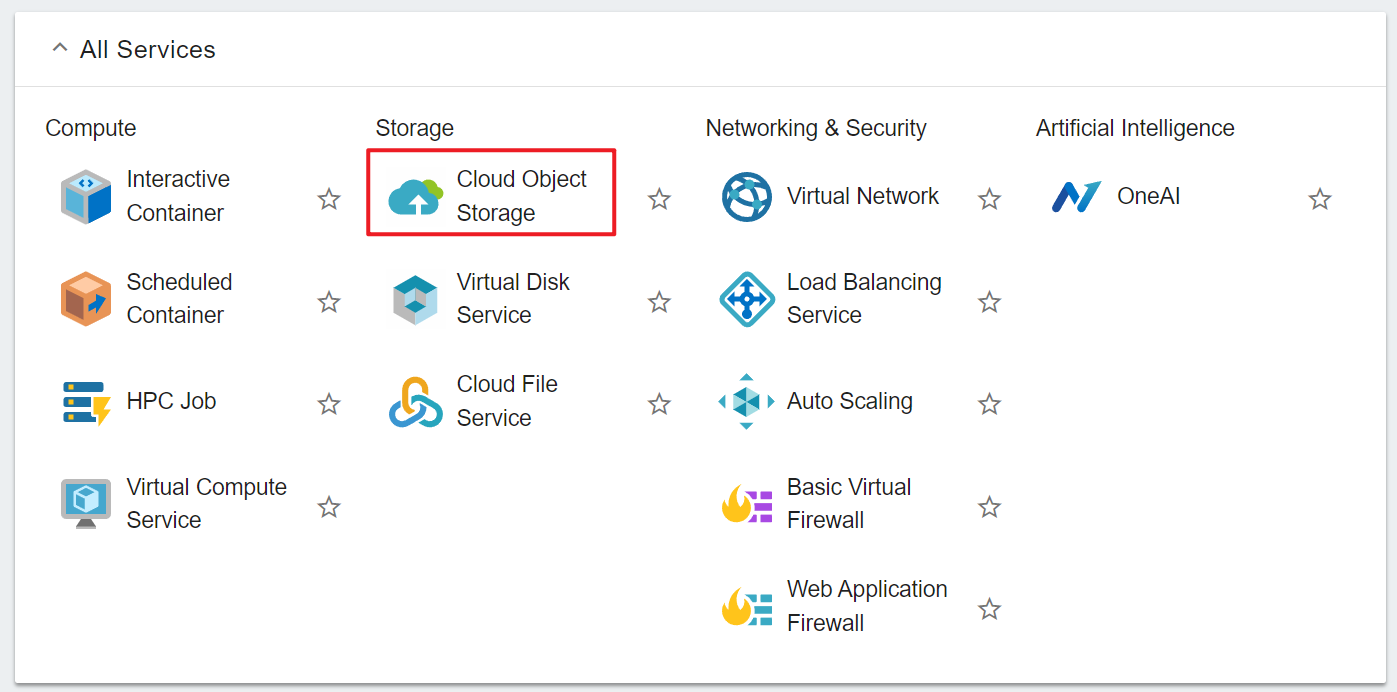
Task: Click the Scheduled Container orange box icon
Action: pyautogui.click(x=86, y=299)
